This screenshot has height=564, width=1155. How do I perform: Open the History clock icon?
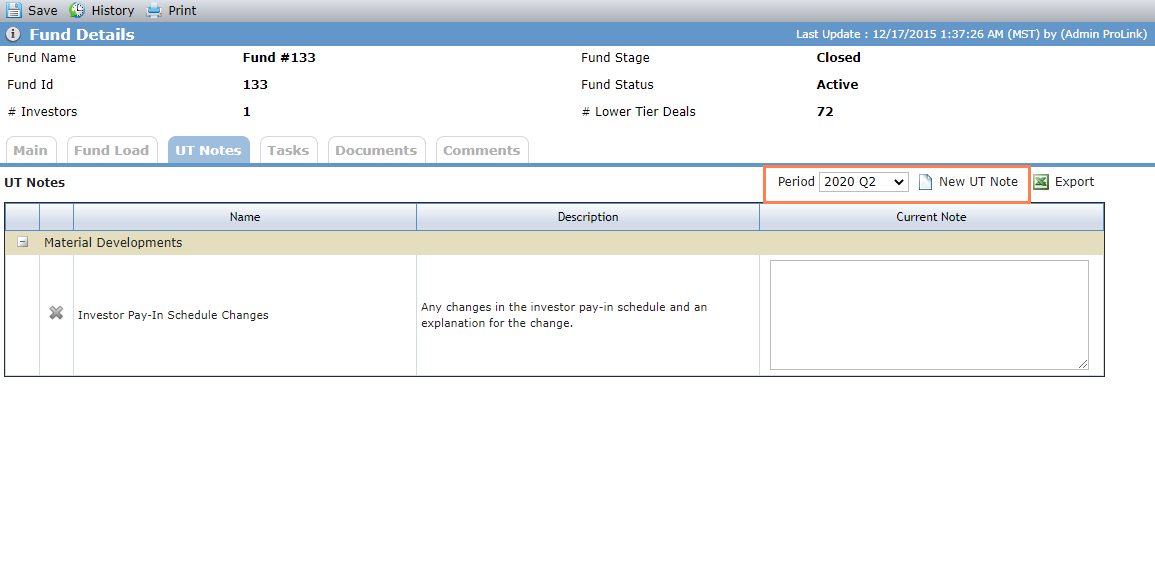pos(77,10)
